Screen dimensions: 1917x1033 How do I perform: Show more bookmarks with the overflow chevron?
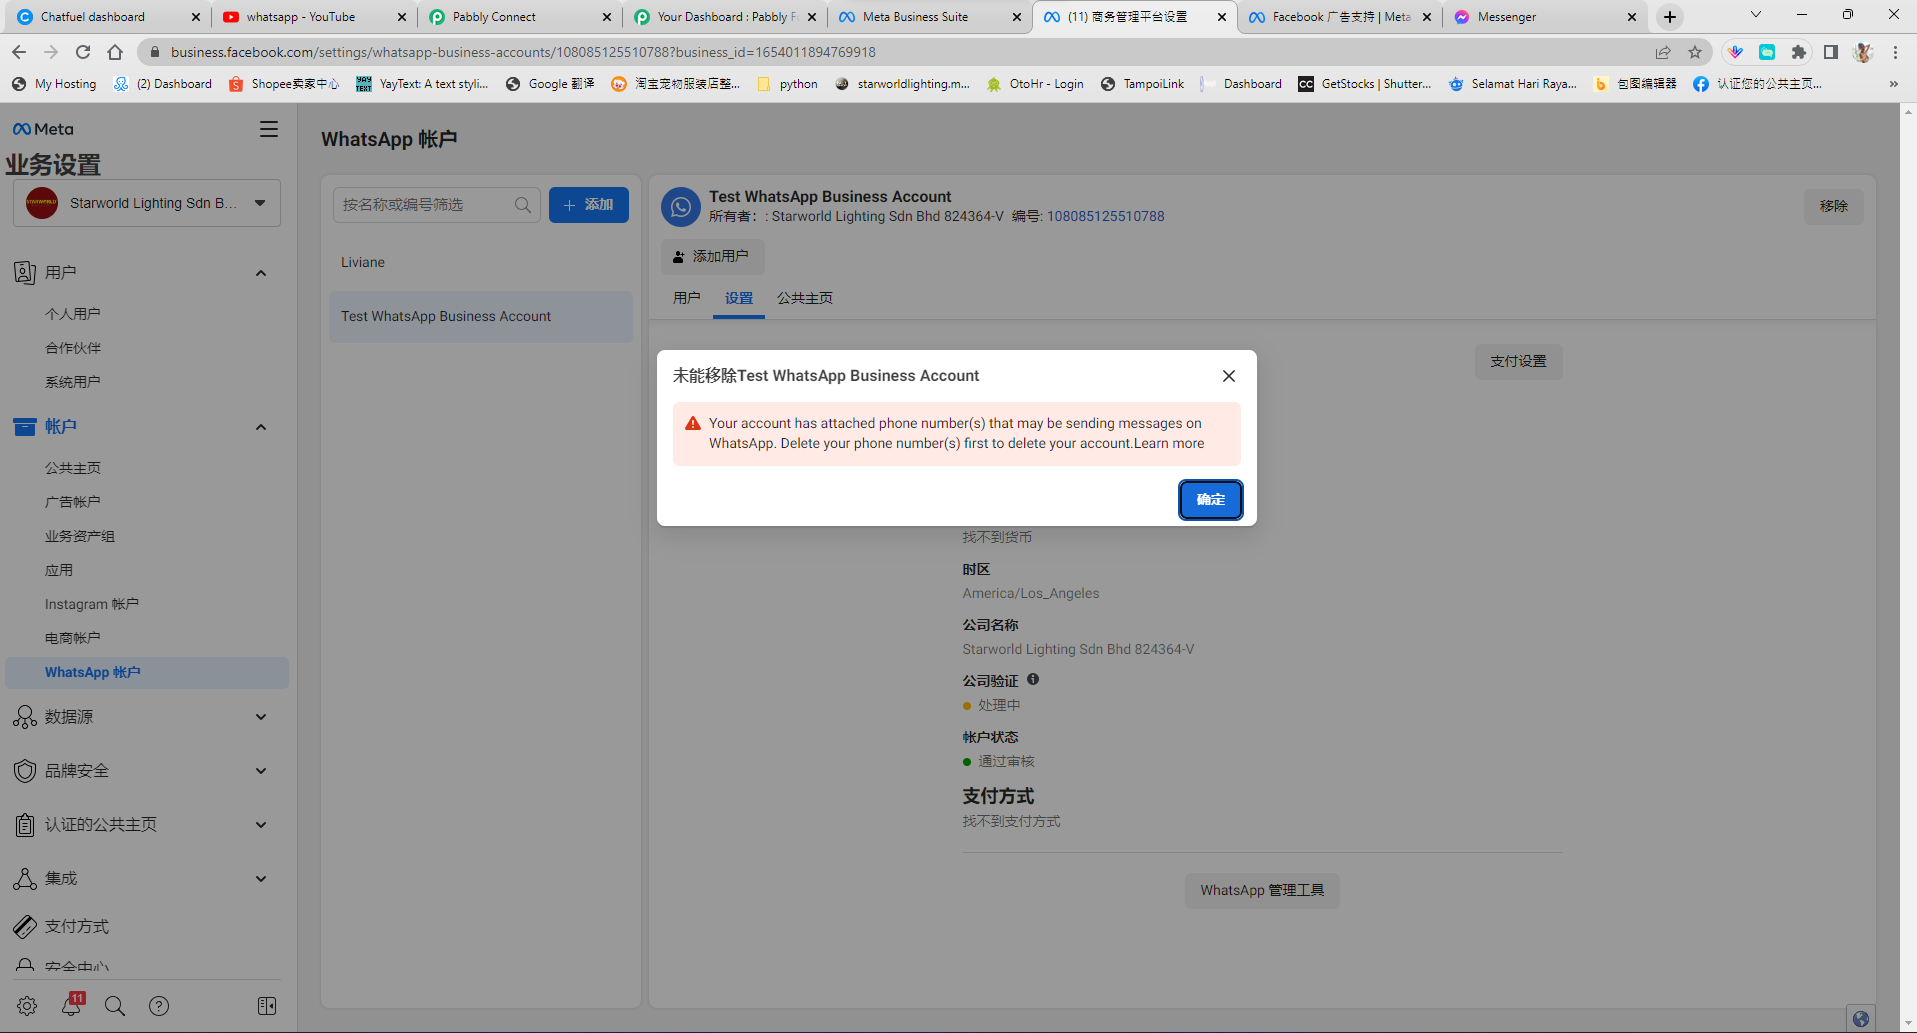click(x=1893, y=84)
